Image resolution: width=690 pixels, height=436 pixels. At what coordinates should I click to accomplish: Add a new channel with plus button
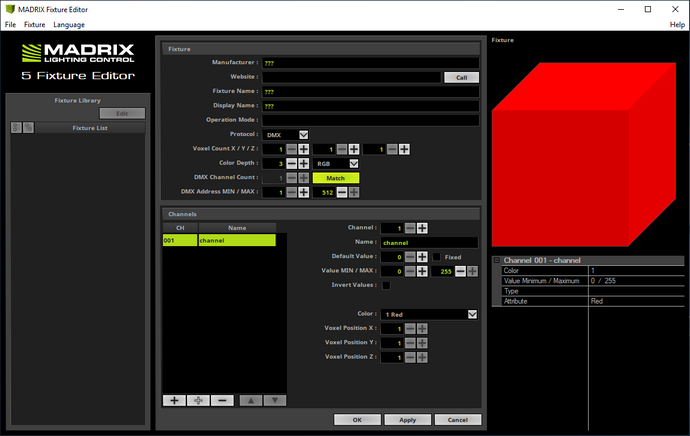(174, 400)
